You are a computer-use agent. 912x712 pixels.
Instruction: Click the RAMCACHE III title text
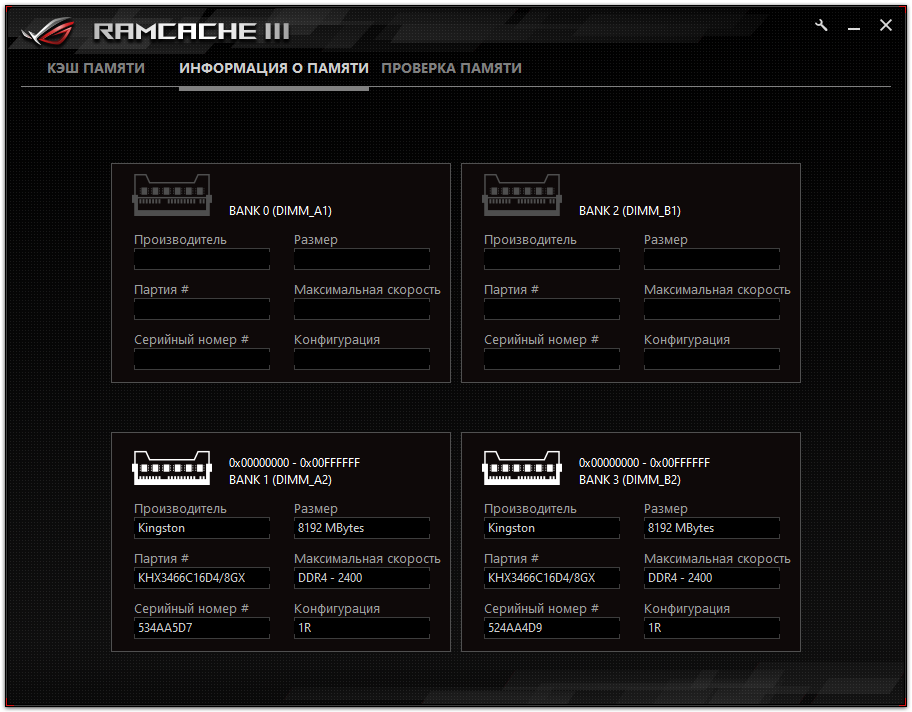(x=191, y=31)
